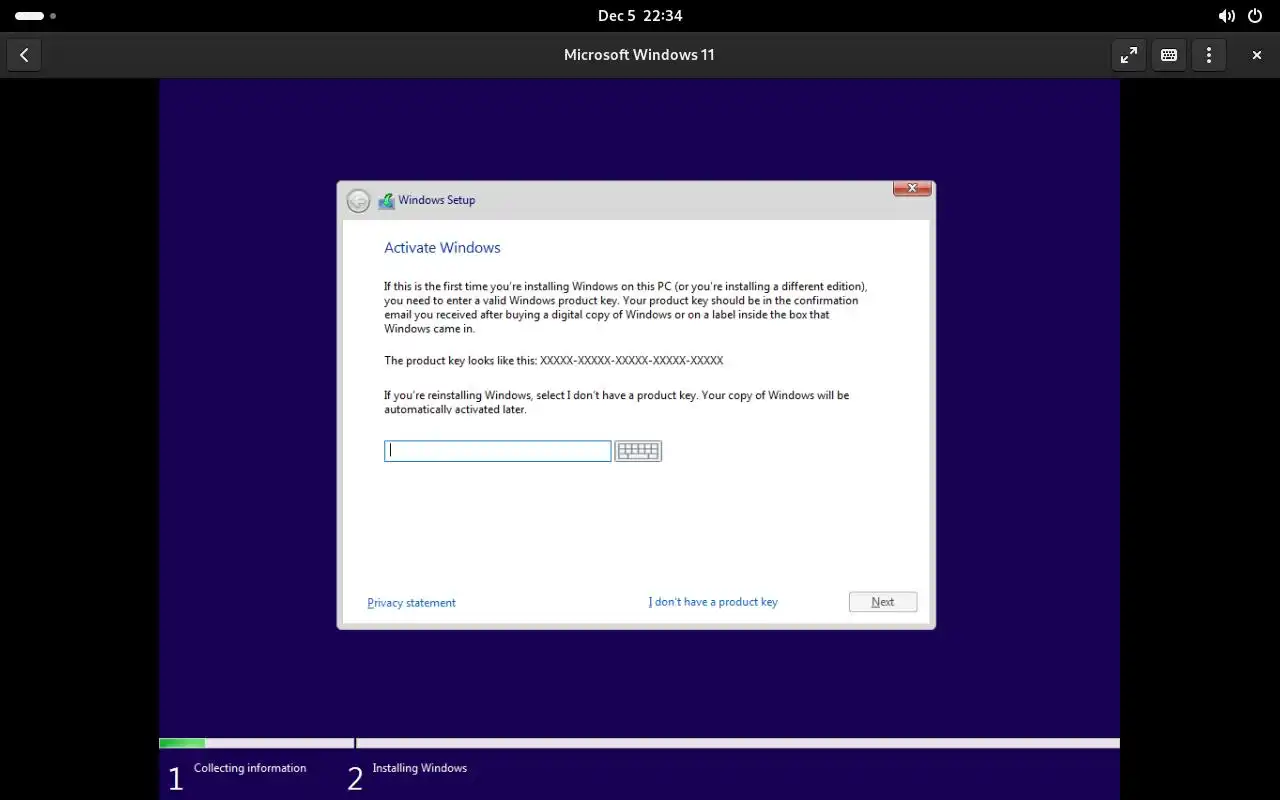
Task: Open the Activities overview pill
Action: tap(35, 16)
